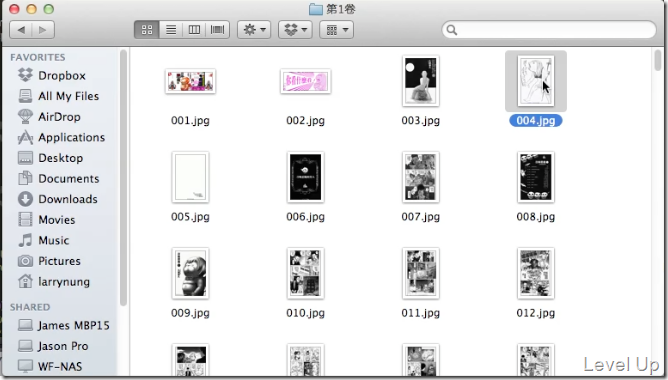Open larrynung home folder in sidebar
Viewport: 668px width, 380px height.
pyautogui.click(x=54, y=282)
